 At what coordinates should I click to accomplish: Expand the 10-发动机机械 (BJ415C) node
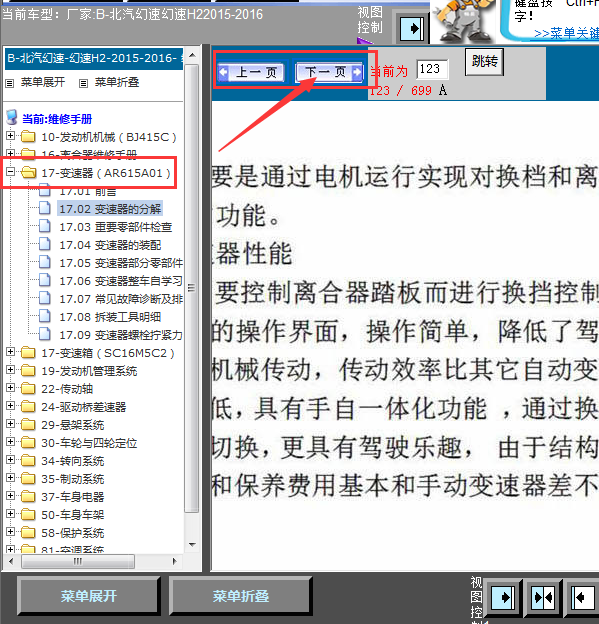pyautogui.click(x=11, y=136)
